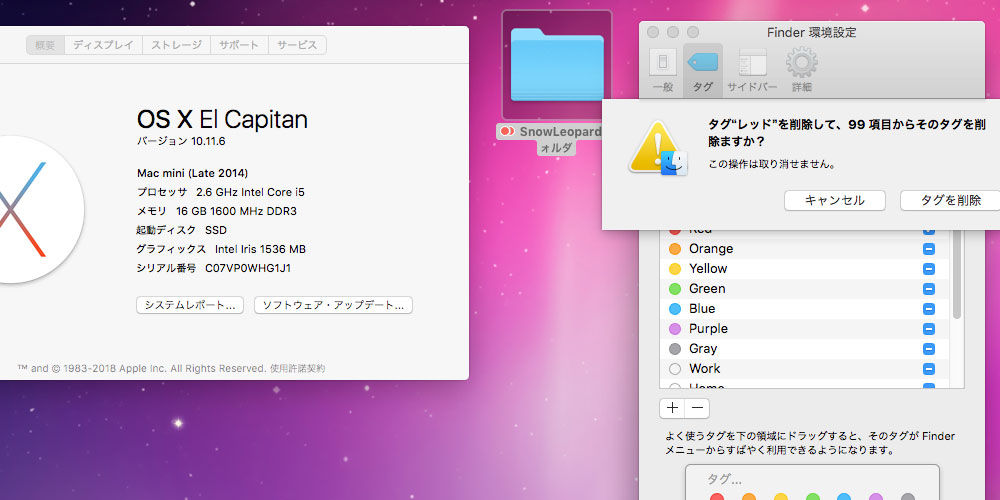Open the 使用許諾契約 link
1000x500 pixels.
[x=297, y=369]
